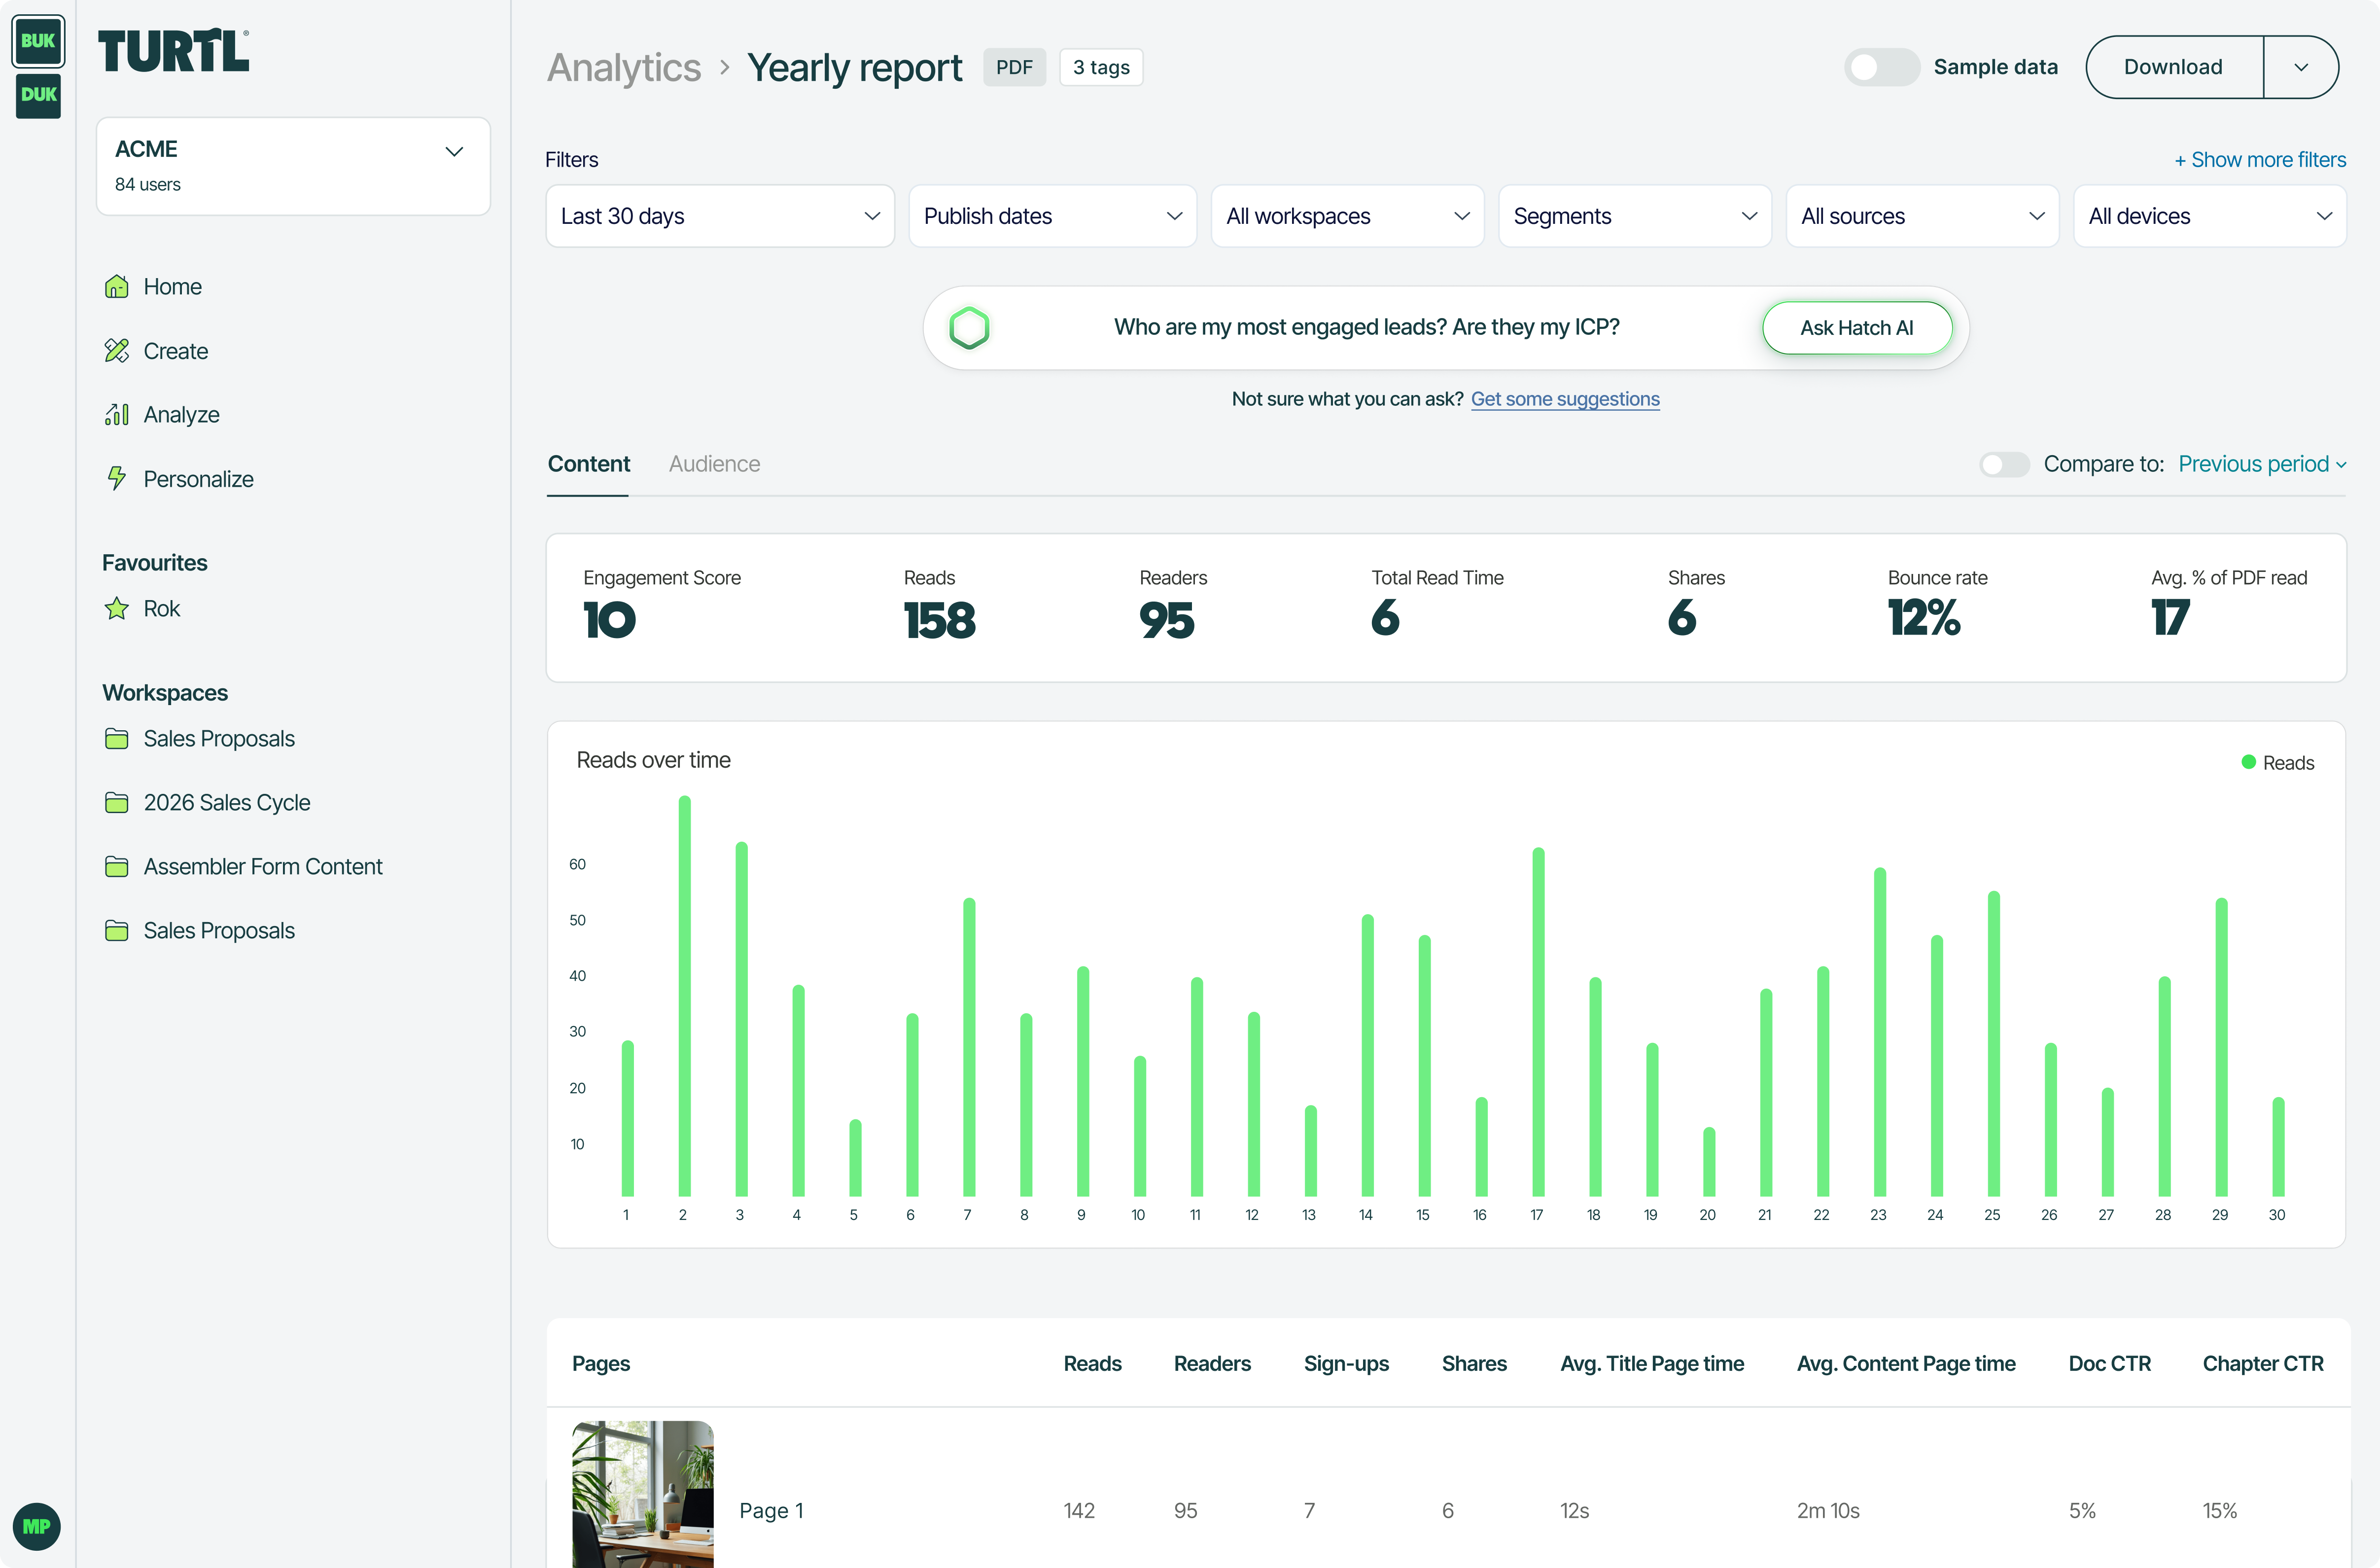Click the Analyze bar-chart icon
The width and height of the screenshot is (2380, 1568).
click(117, 415)
